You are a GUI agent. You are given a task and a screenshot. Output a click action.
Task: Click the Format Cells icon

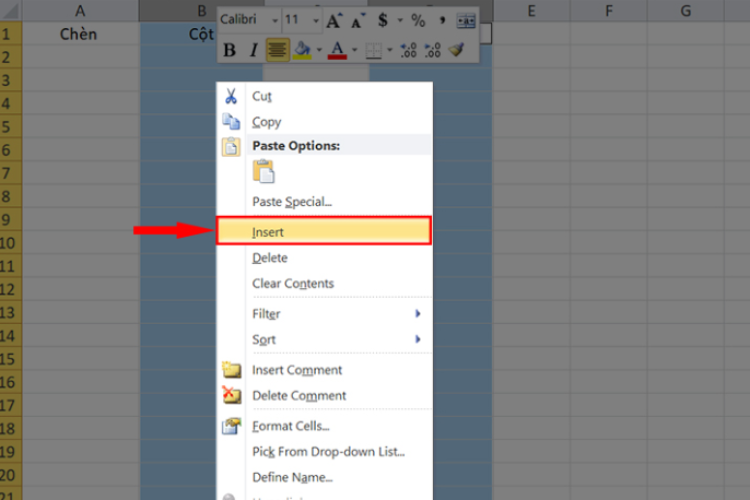coord(232,426)
